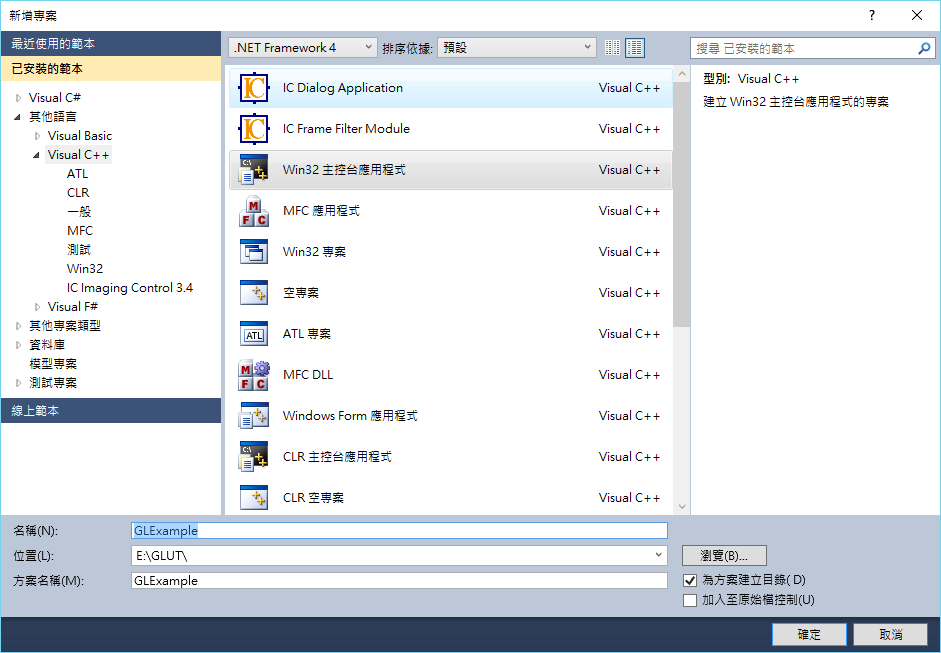
Task: Collapse the 其他語言 tree node
Action: point(18,117)
